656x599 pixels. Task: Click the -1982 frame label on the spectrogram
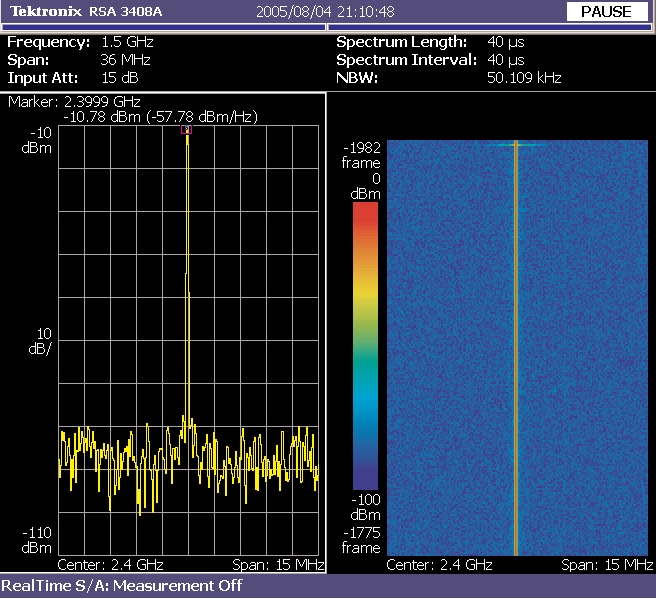pos(361,154)
